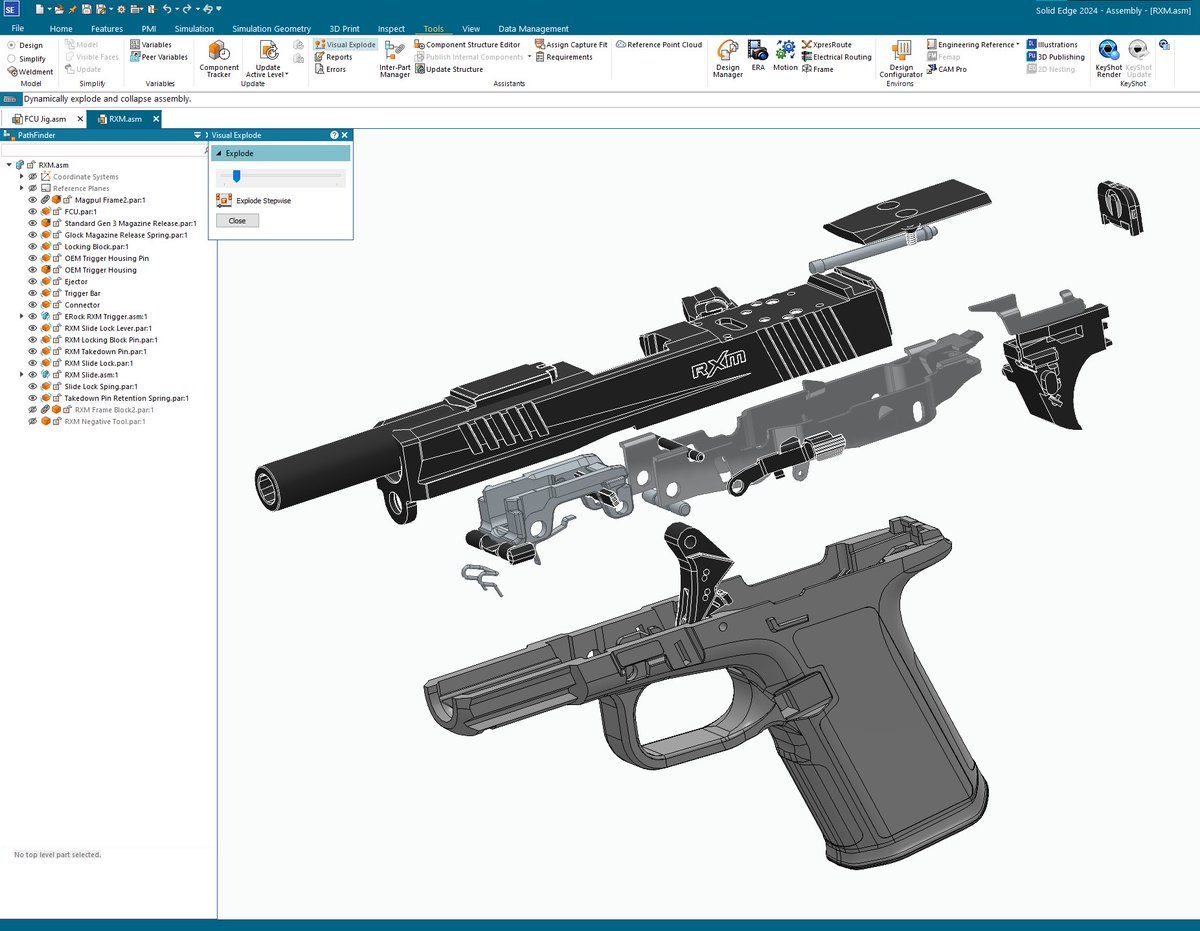Open the Data Management ribbon tab

(x=533, y=29)
